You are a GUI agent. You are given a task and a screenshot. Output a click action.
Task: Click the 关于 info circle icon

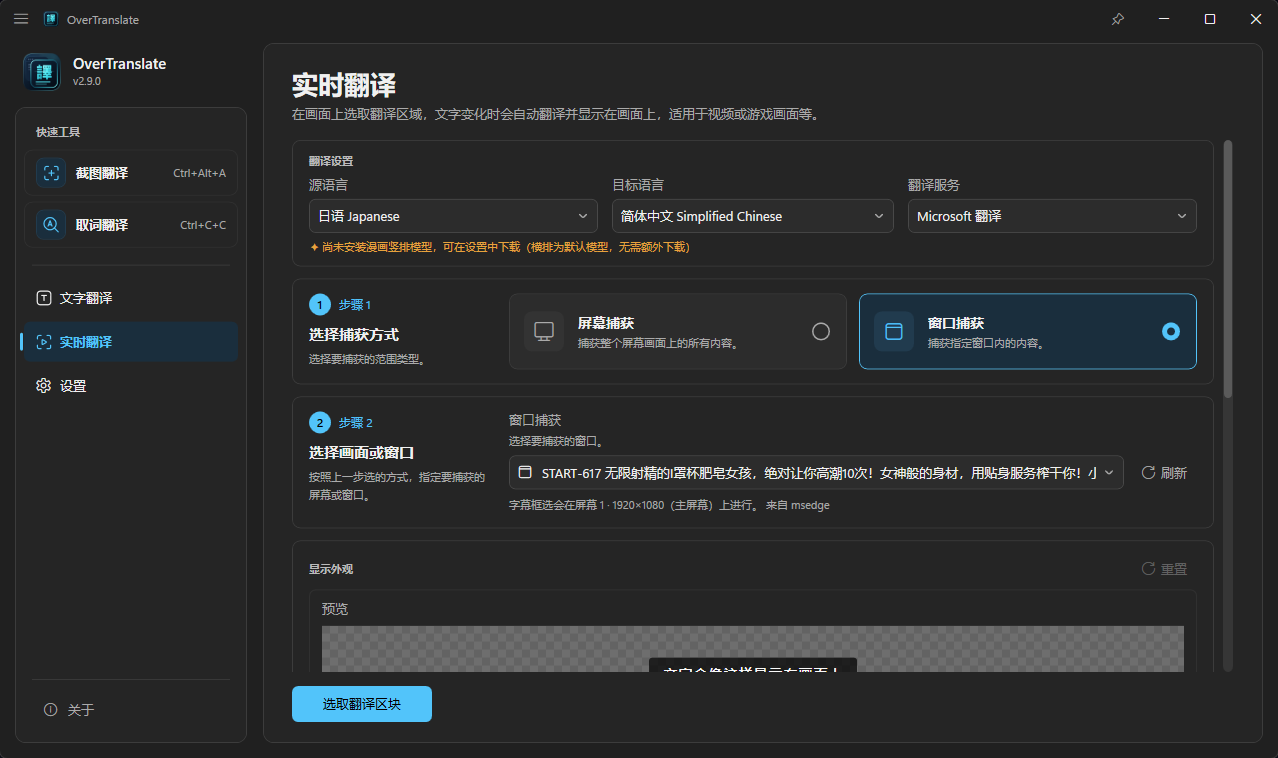pos(51,709)
